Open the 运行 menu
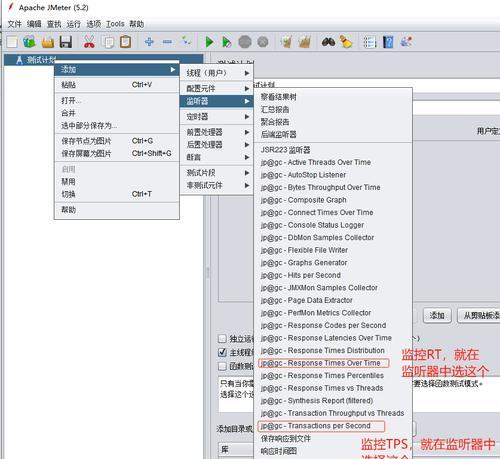The height and width of the screenshot is (459, 500). [73, 24]
